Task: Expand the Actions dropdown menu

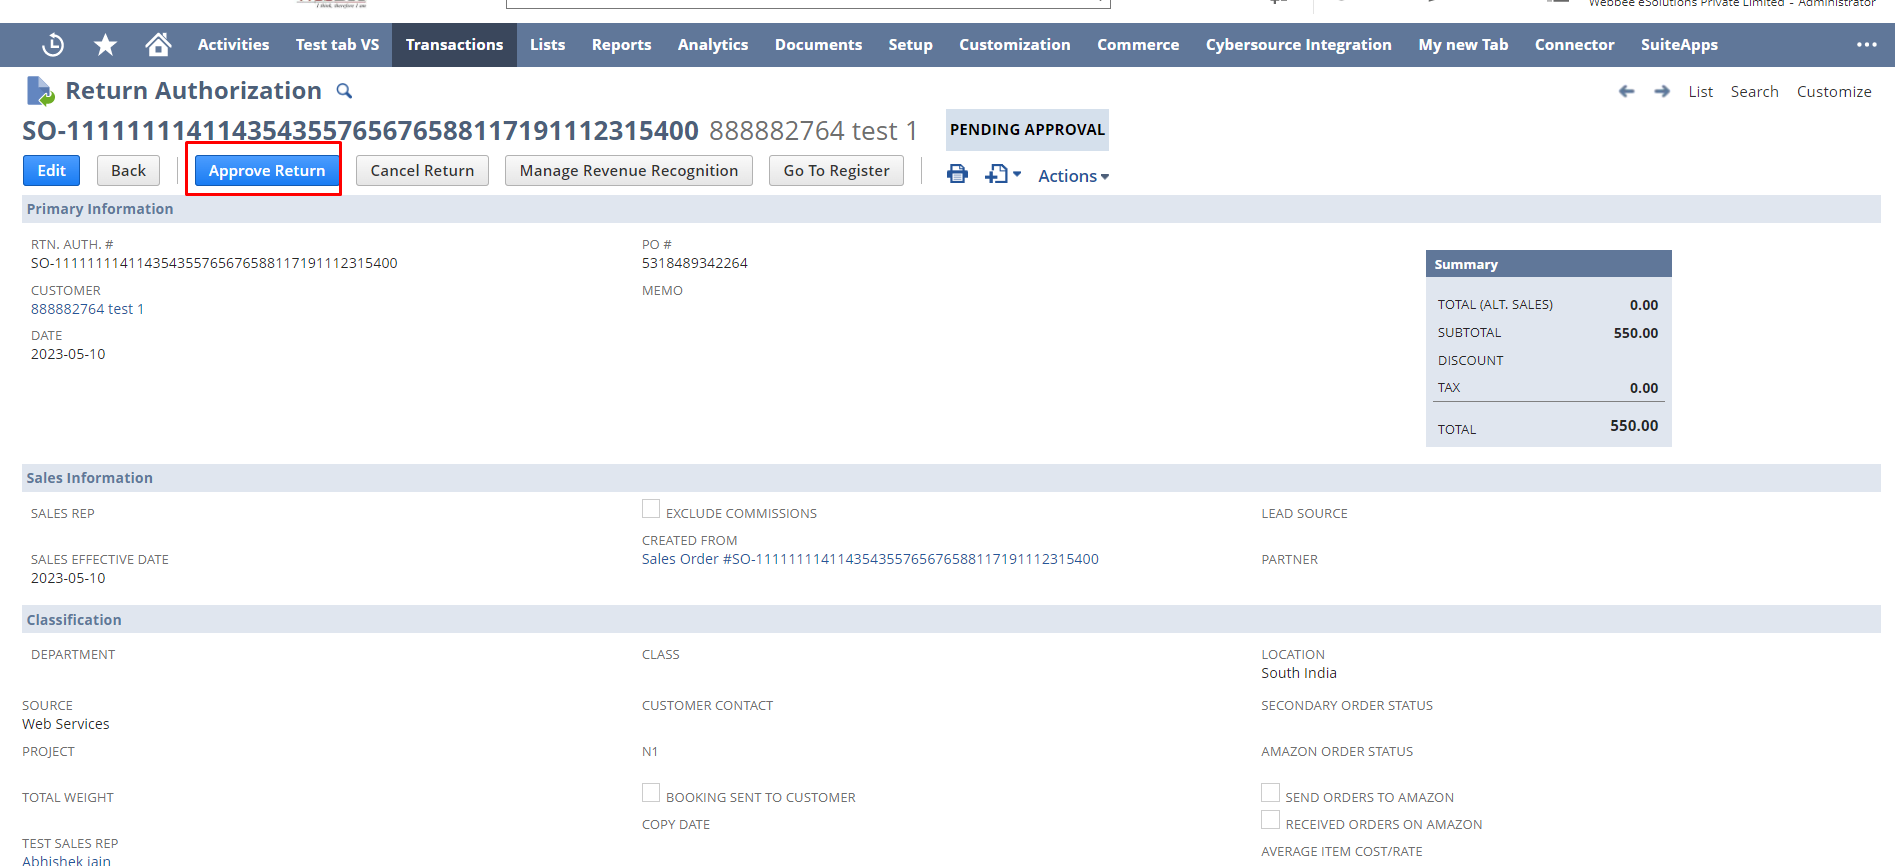Action: tap(1073, 176)
